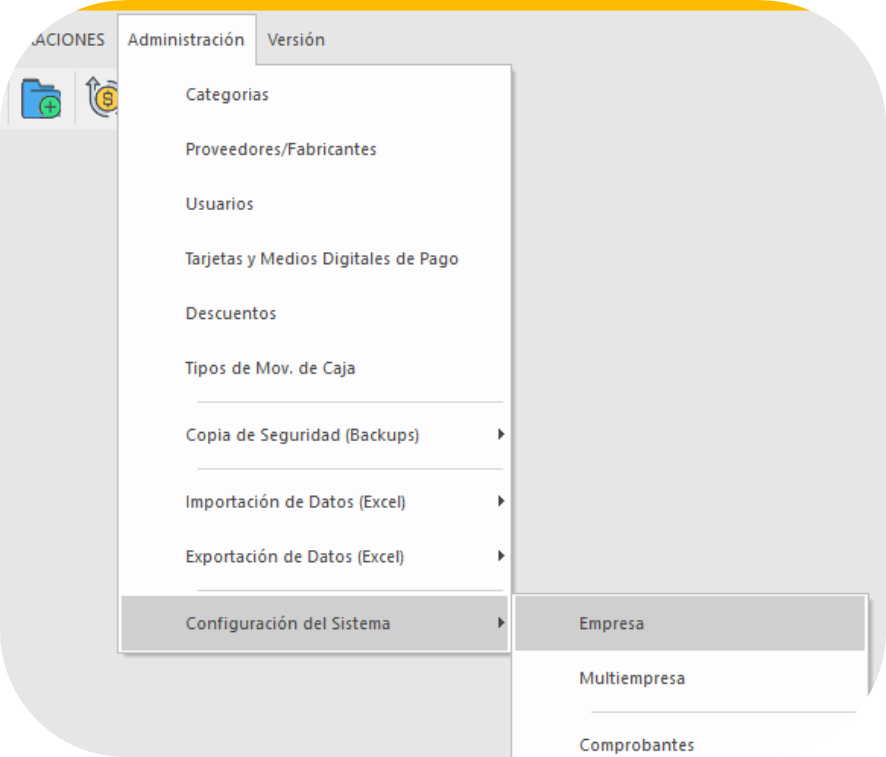The width and height of the screenshot is (886, 757).
Task: Open the Administración menu
Action: click(x=186, y=40)
